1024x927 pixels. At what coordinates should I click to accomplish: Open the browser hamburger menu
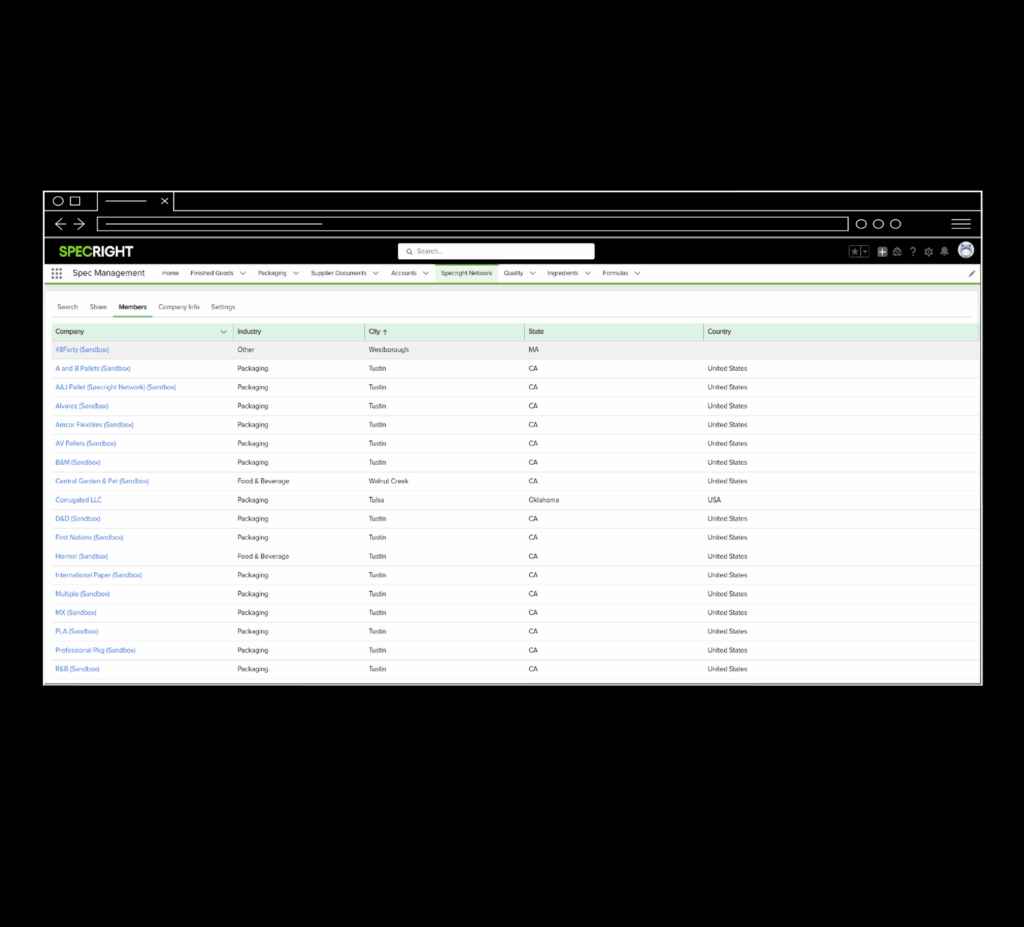pyautogui.click(x=961, y=224)
